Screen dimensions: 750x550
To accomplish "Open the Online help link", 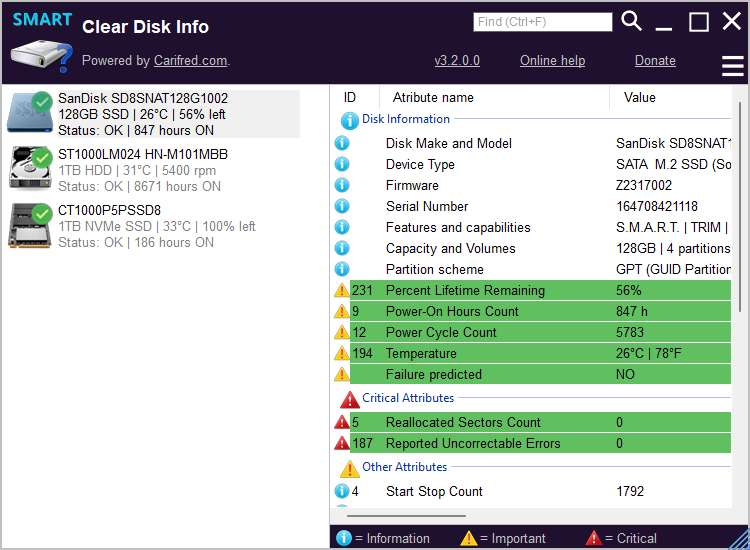I will tap(552, 61).
